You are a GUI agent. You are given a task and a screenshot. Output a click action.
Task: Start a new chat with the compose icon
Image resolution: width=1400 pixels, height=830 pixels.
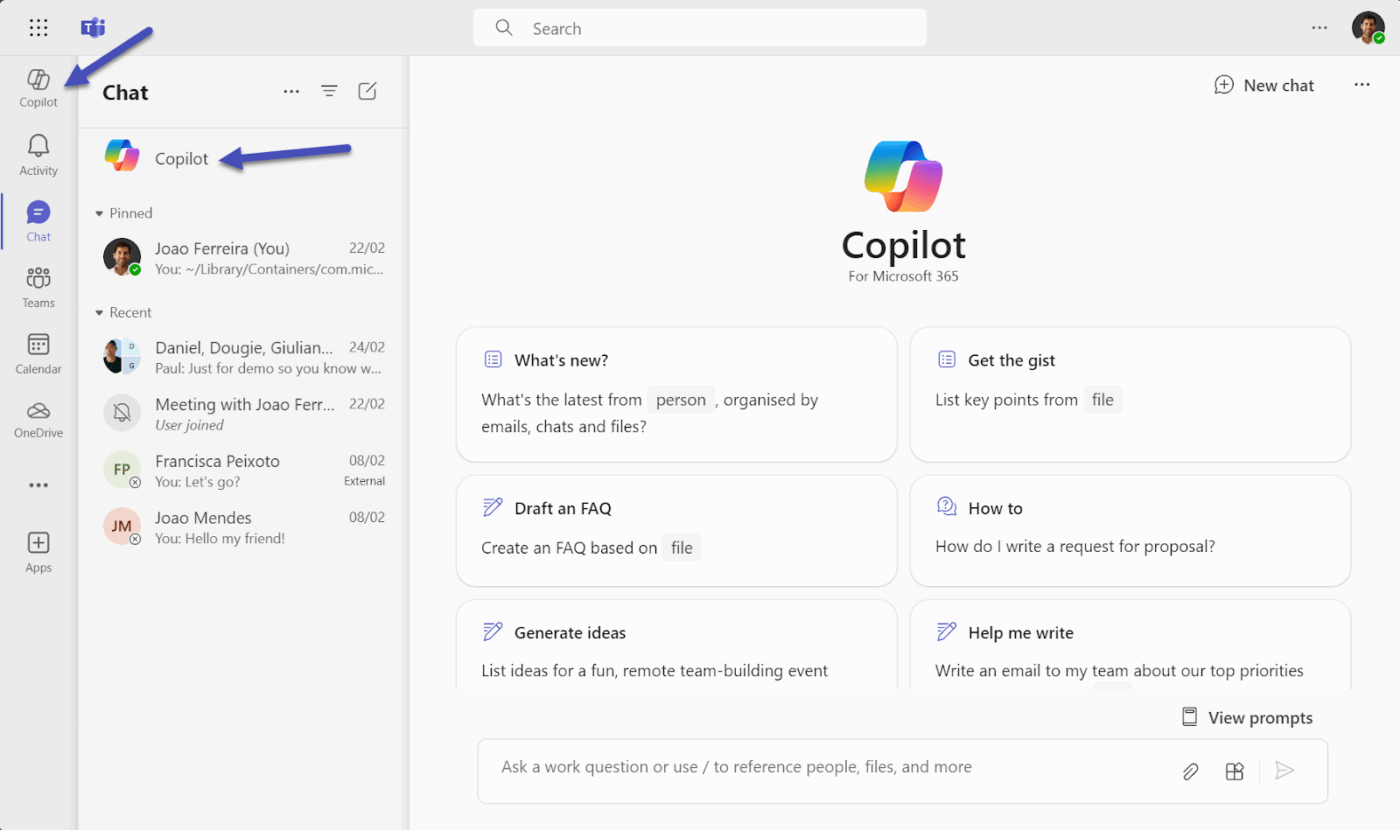coord(367,90)
